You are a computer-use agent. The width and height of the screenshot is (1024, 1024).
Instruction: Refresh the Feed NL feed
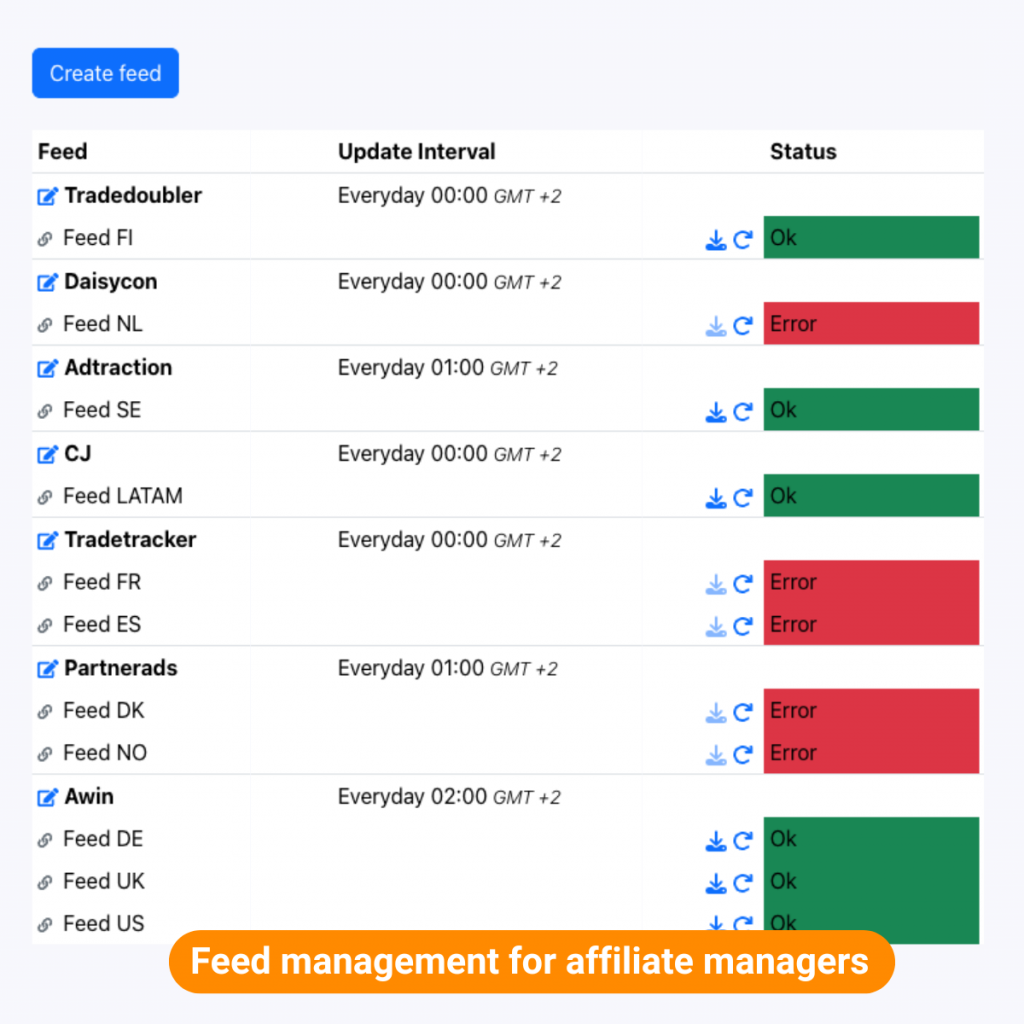point(743,326)
